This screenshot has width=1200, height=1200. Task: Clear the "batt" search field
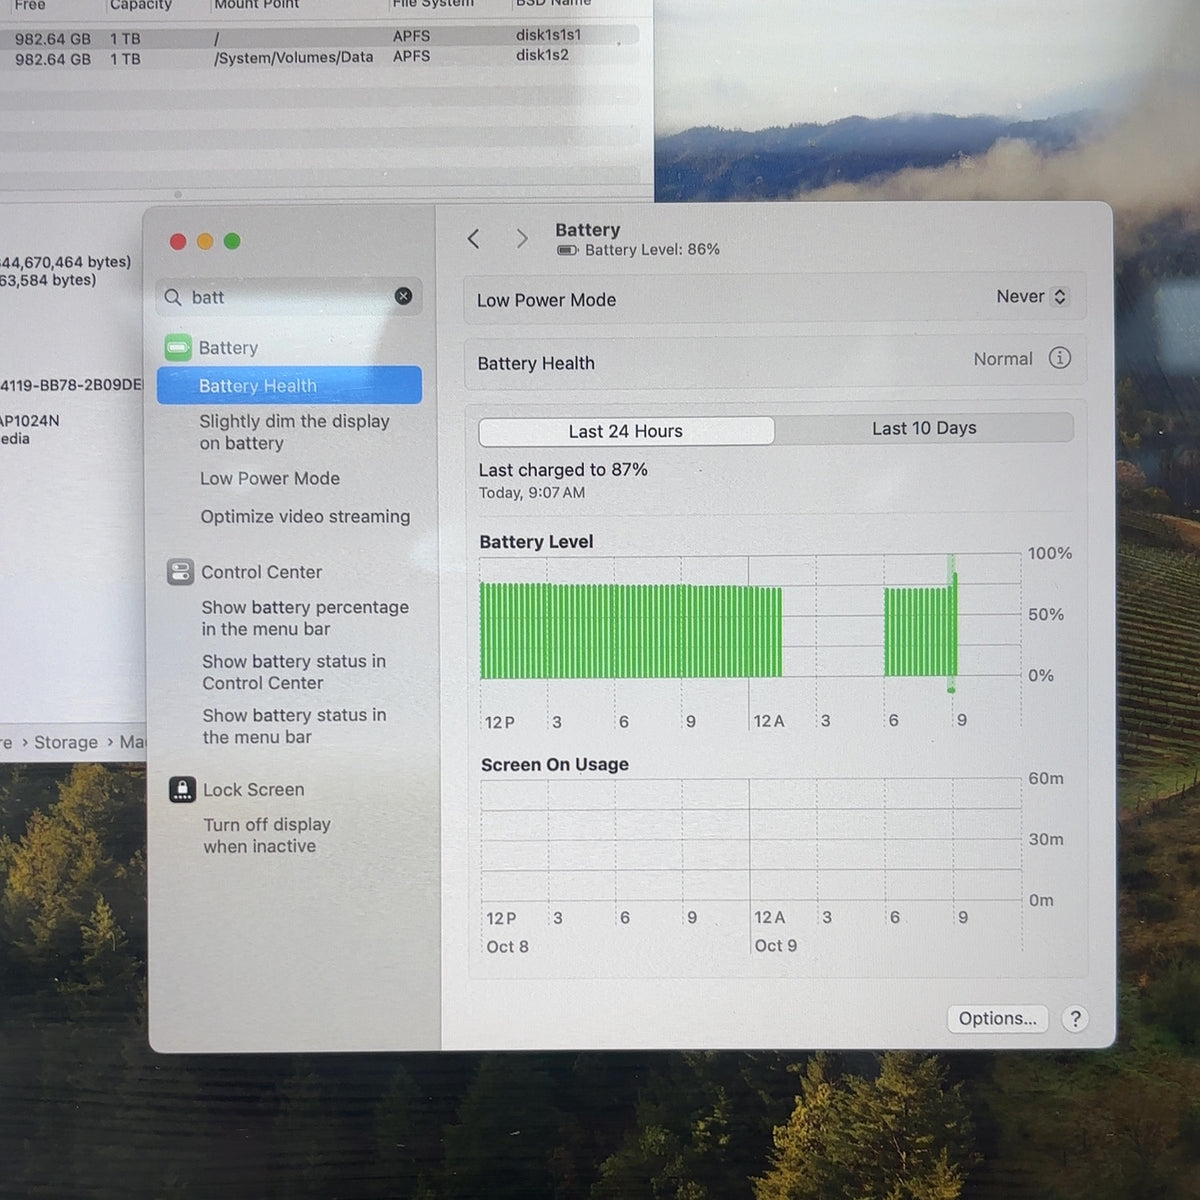(403, 296)
